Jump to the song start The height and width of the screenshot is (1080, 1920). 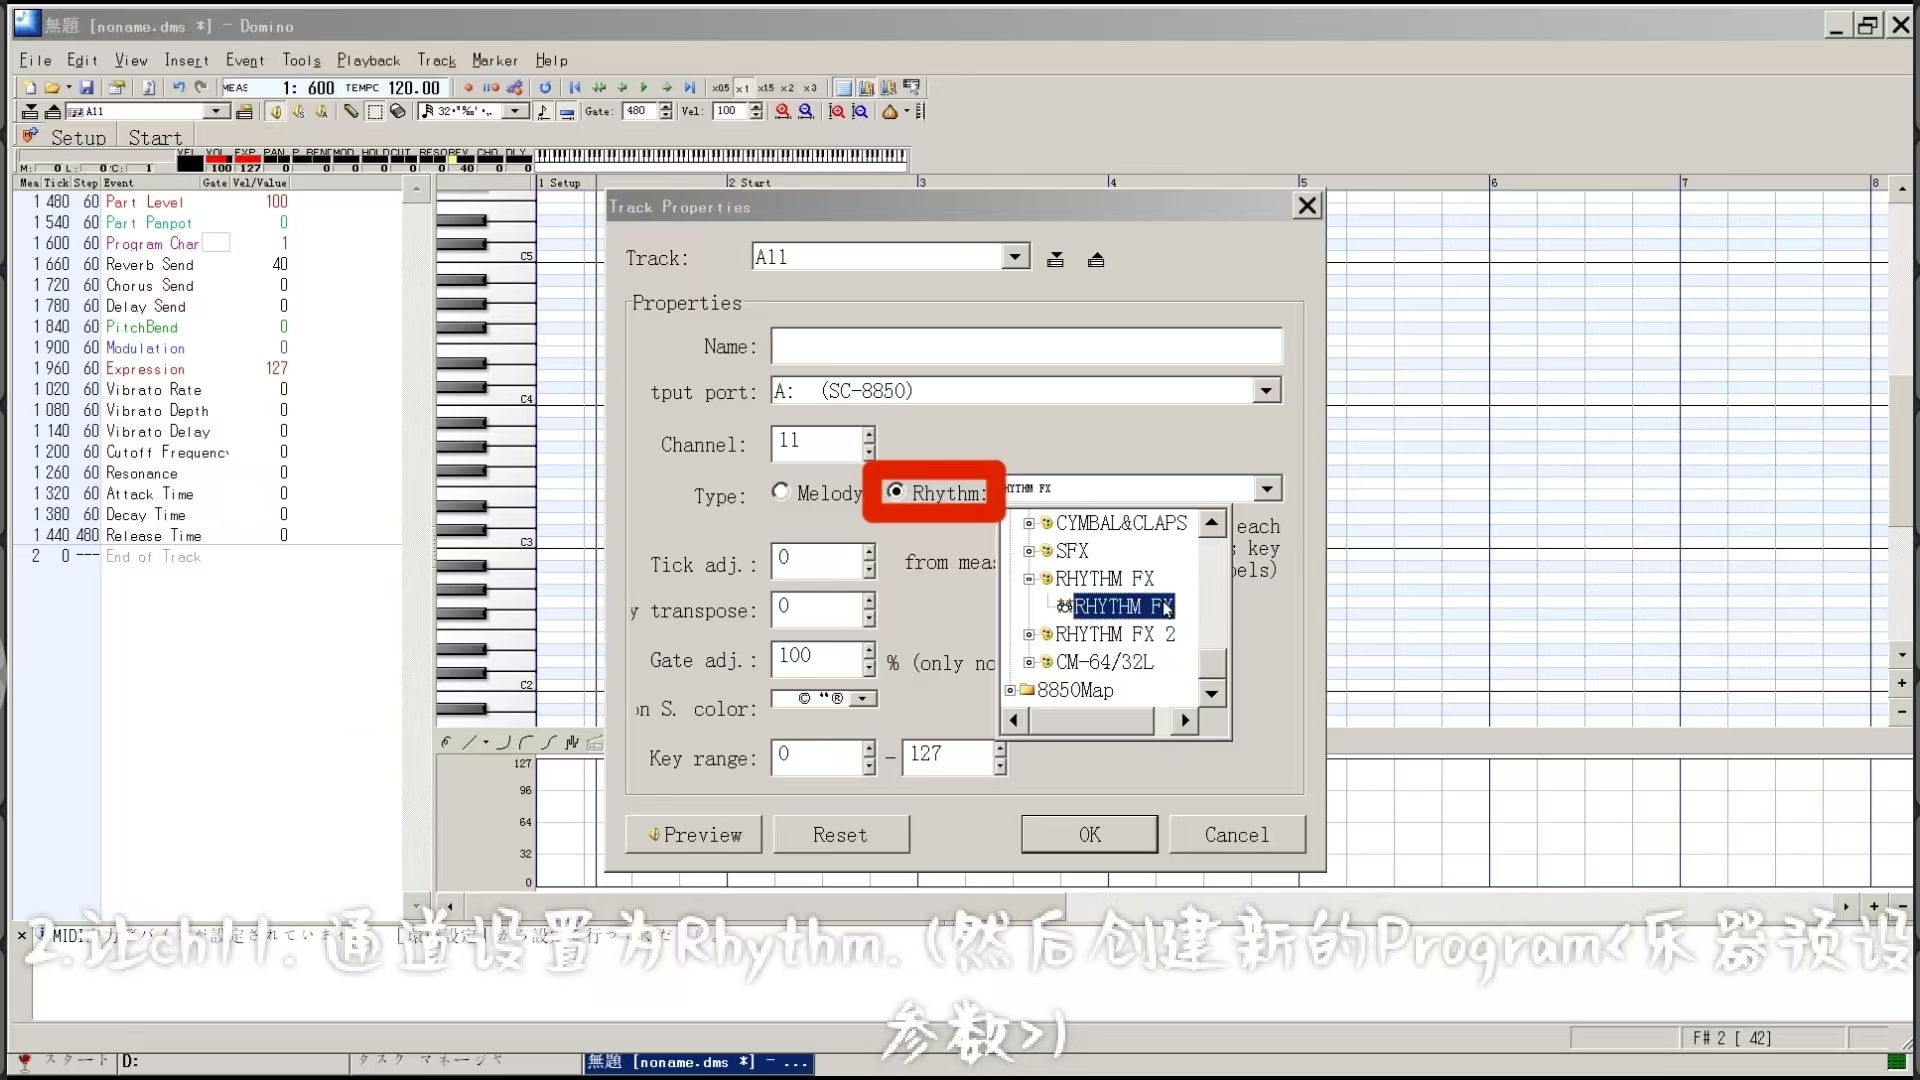tap(575, 88)
